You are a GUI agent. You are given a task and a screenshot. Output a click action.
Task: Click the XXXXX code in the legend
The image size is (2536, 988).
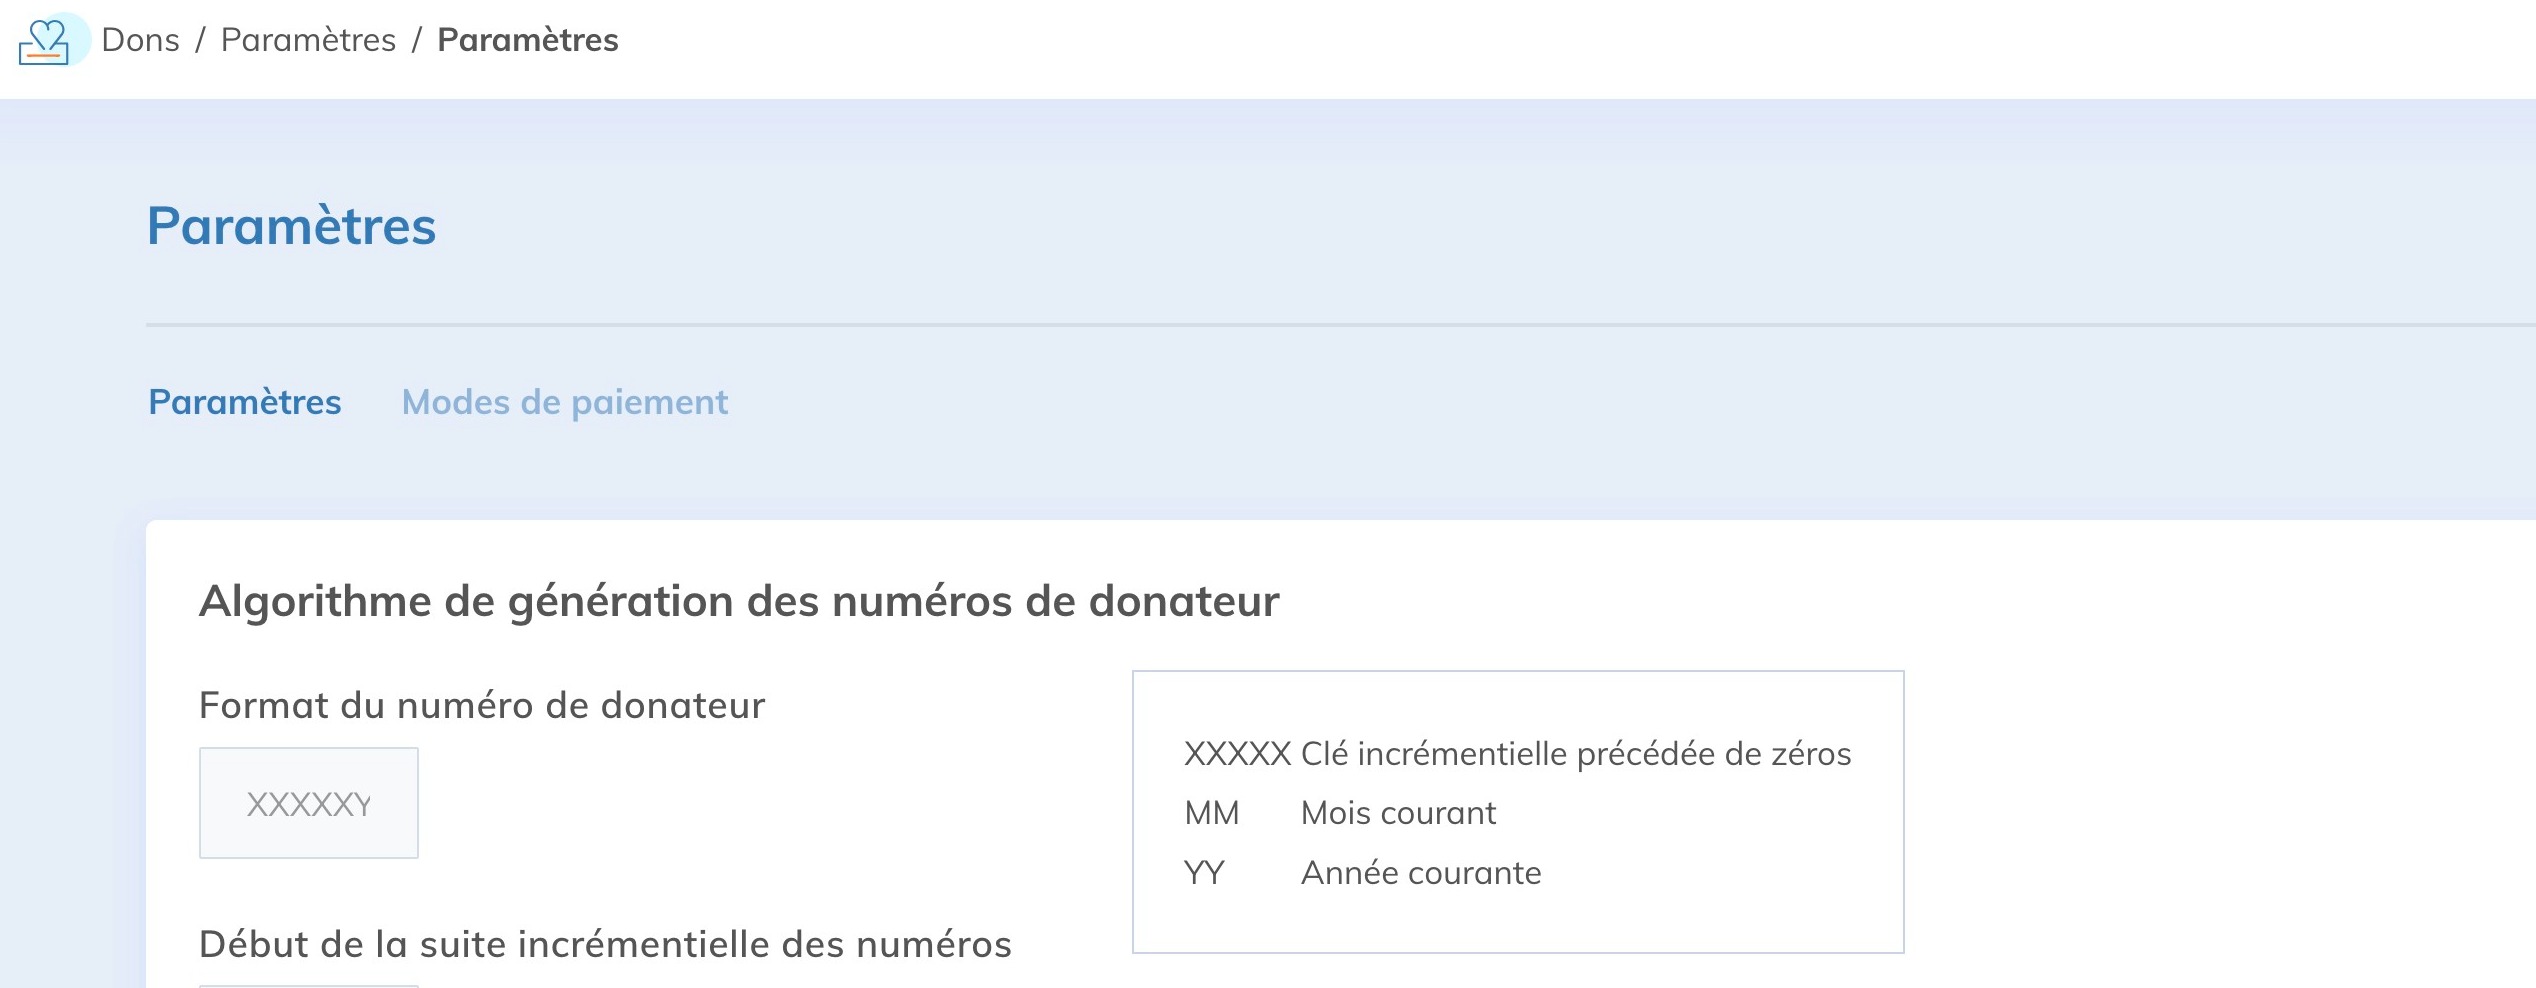click(1237, 754)
